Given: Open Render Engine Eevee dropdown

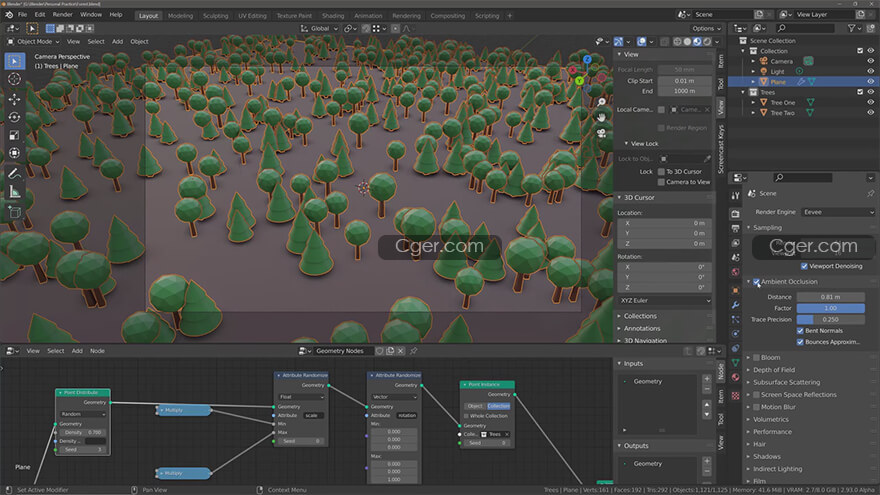Looking at the screenshot, I should [x=838, y=212].
